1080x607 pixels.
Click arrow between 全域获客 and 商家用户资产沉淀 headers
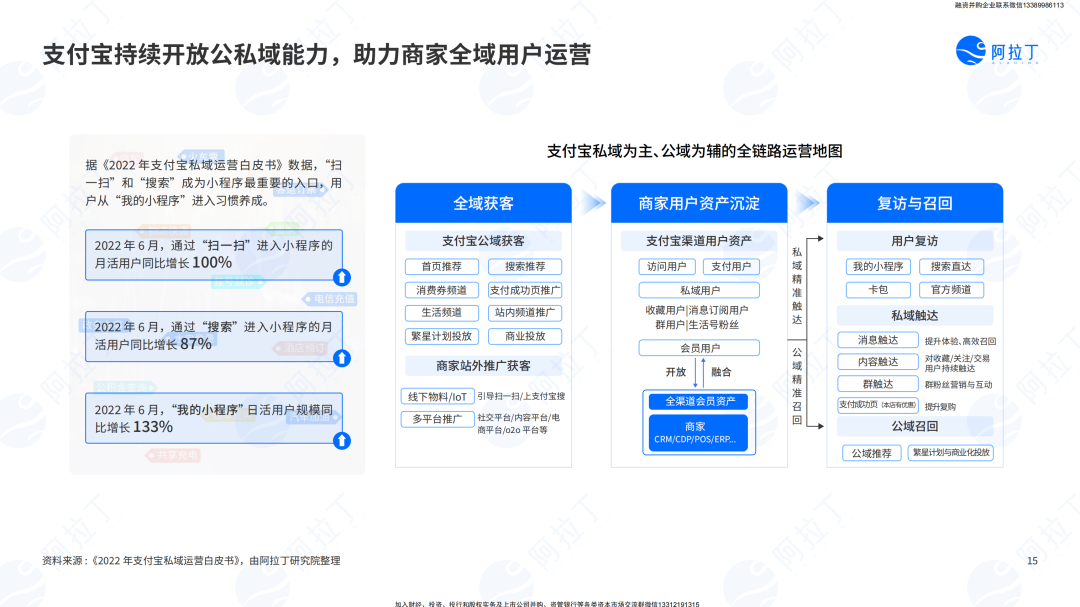(592, 203)
